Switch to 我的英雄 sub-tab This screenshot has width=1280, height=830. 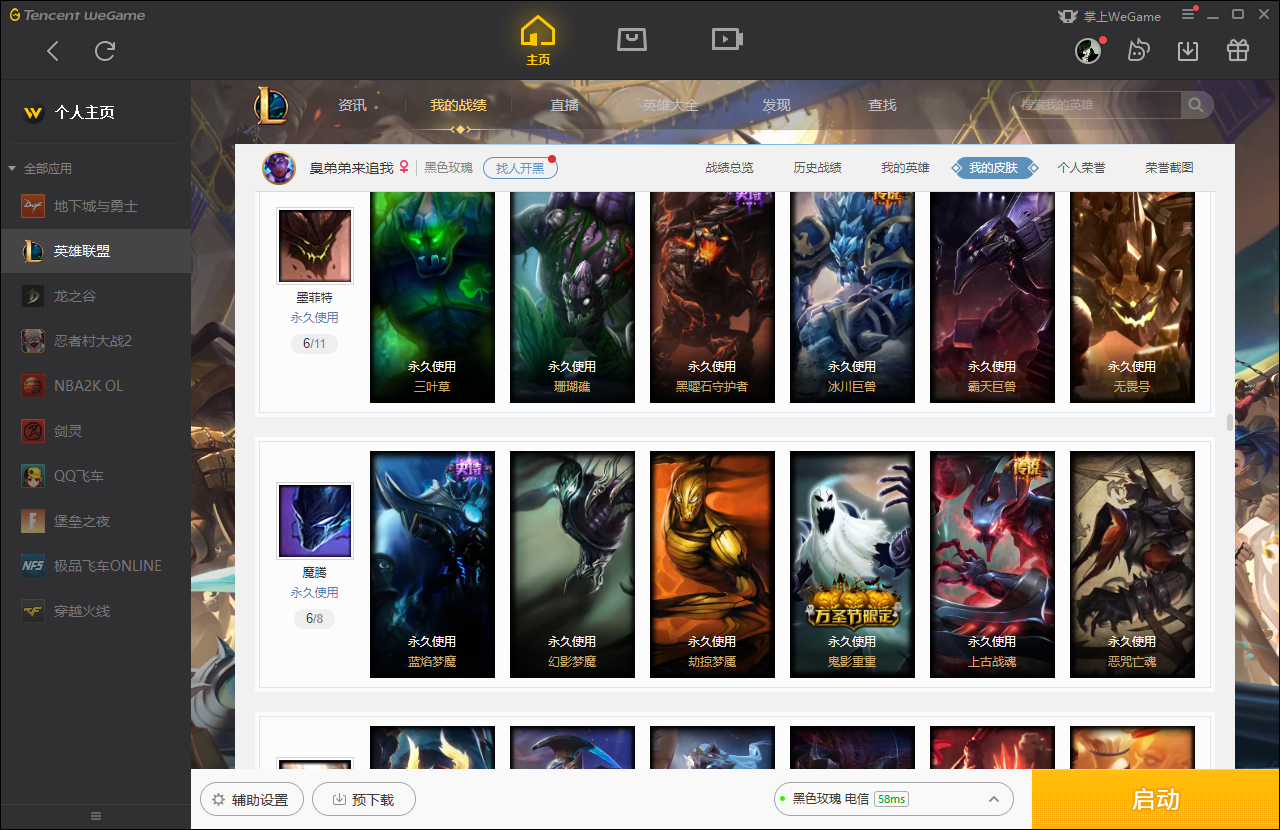pyautogui.click(x=906, y=168)
